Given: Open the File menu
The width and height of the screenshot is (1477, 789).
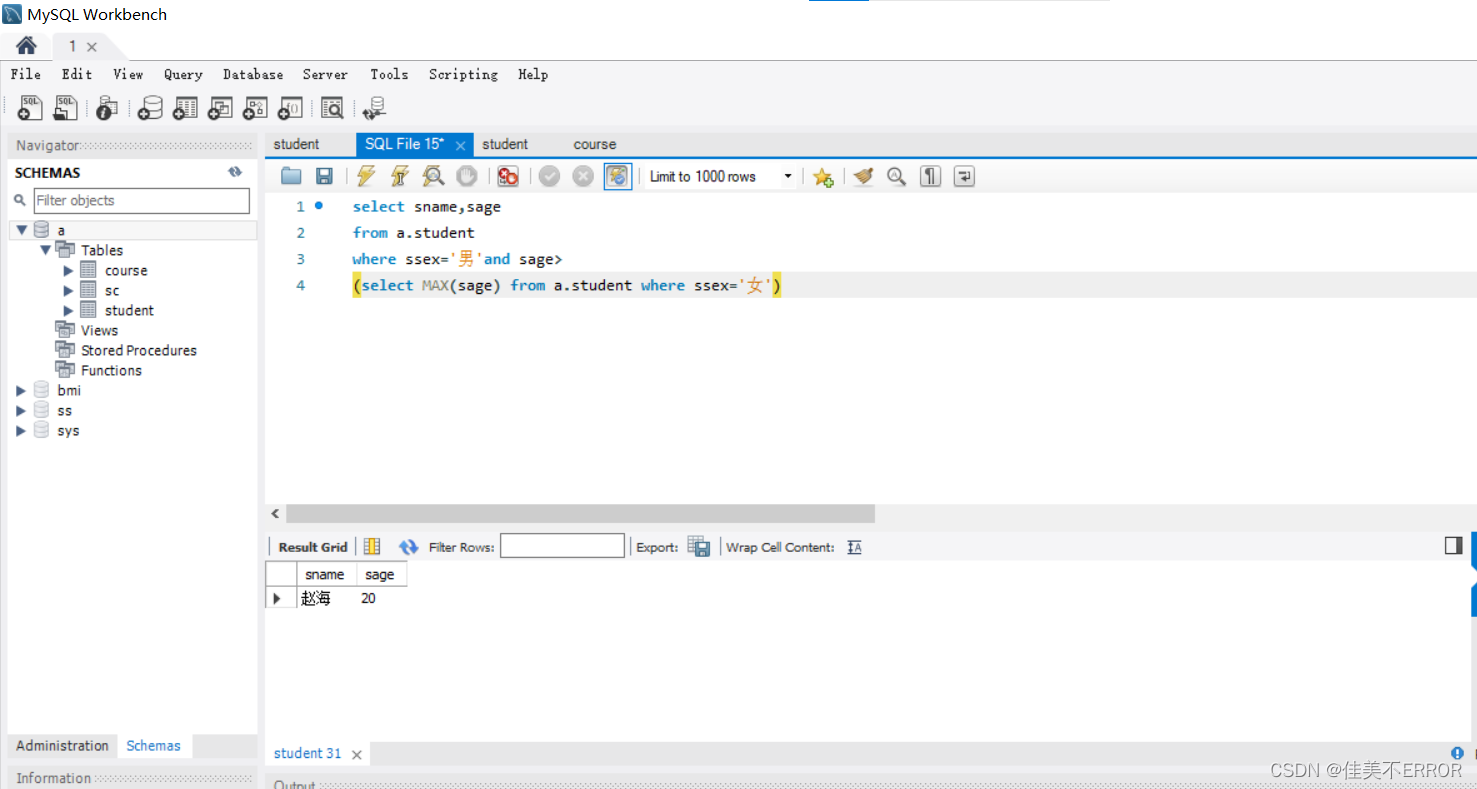Looking at the screenshot, I should point(26,74).
